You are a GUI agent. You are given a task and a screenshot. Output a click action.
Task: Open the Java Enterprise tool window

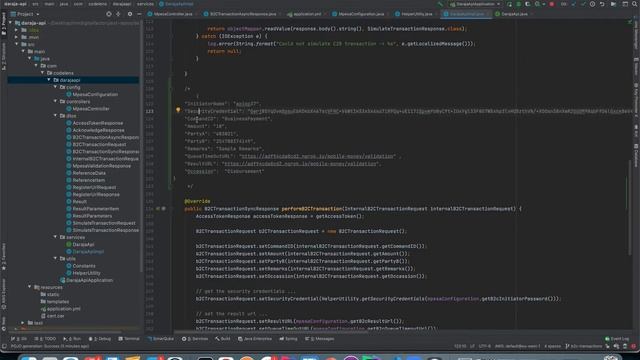[255, 339]
